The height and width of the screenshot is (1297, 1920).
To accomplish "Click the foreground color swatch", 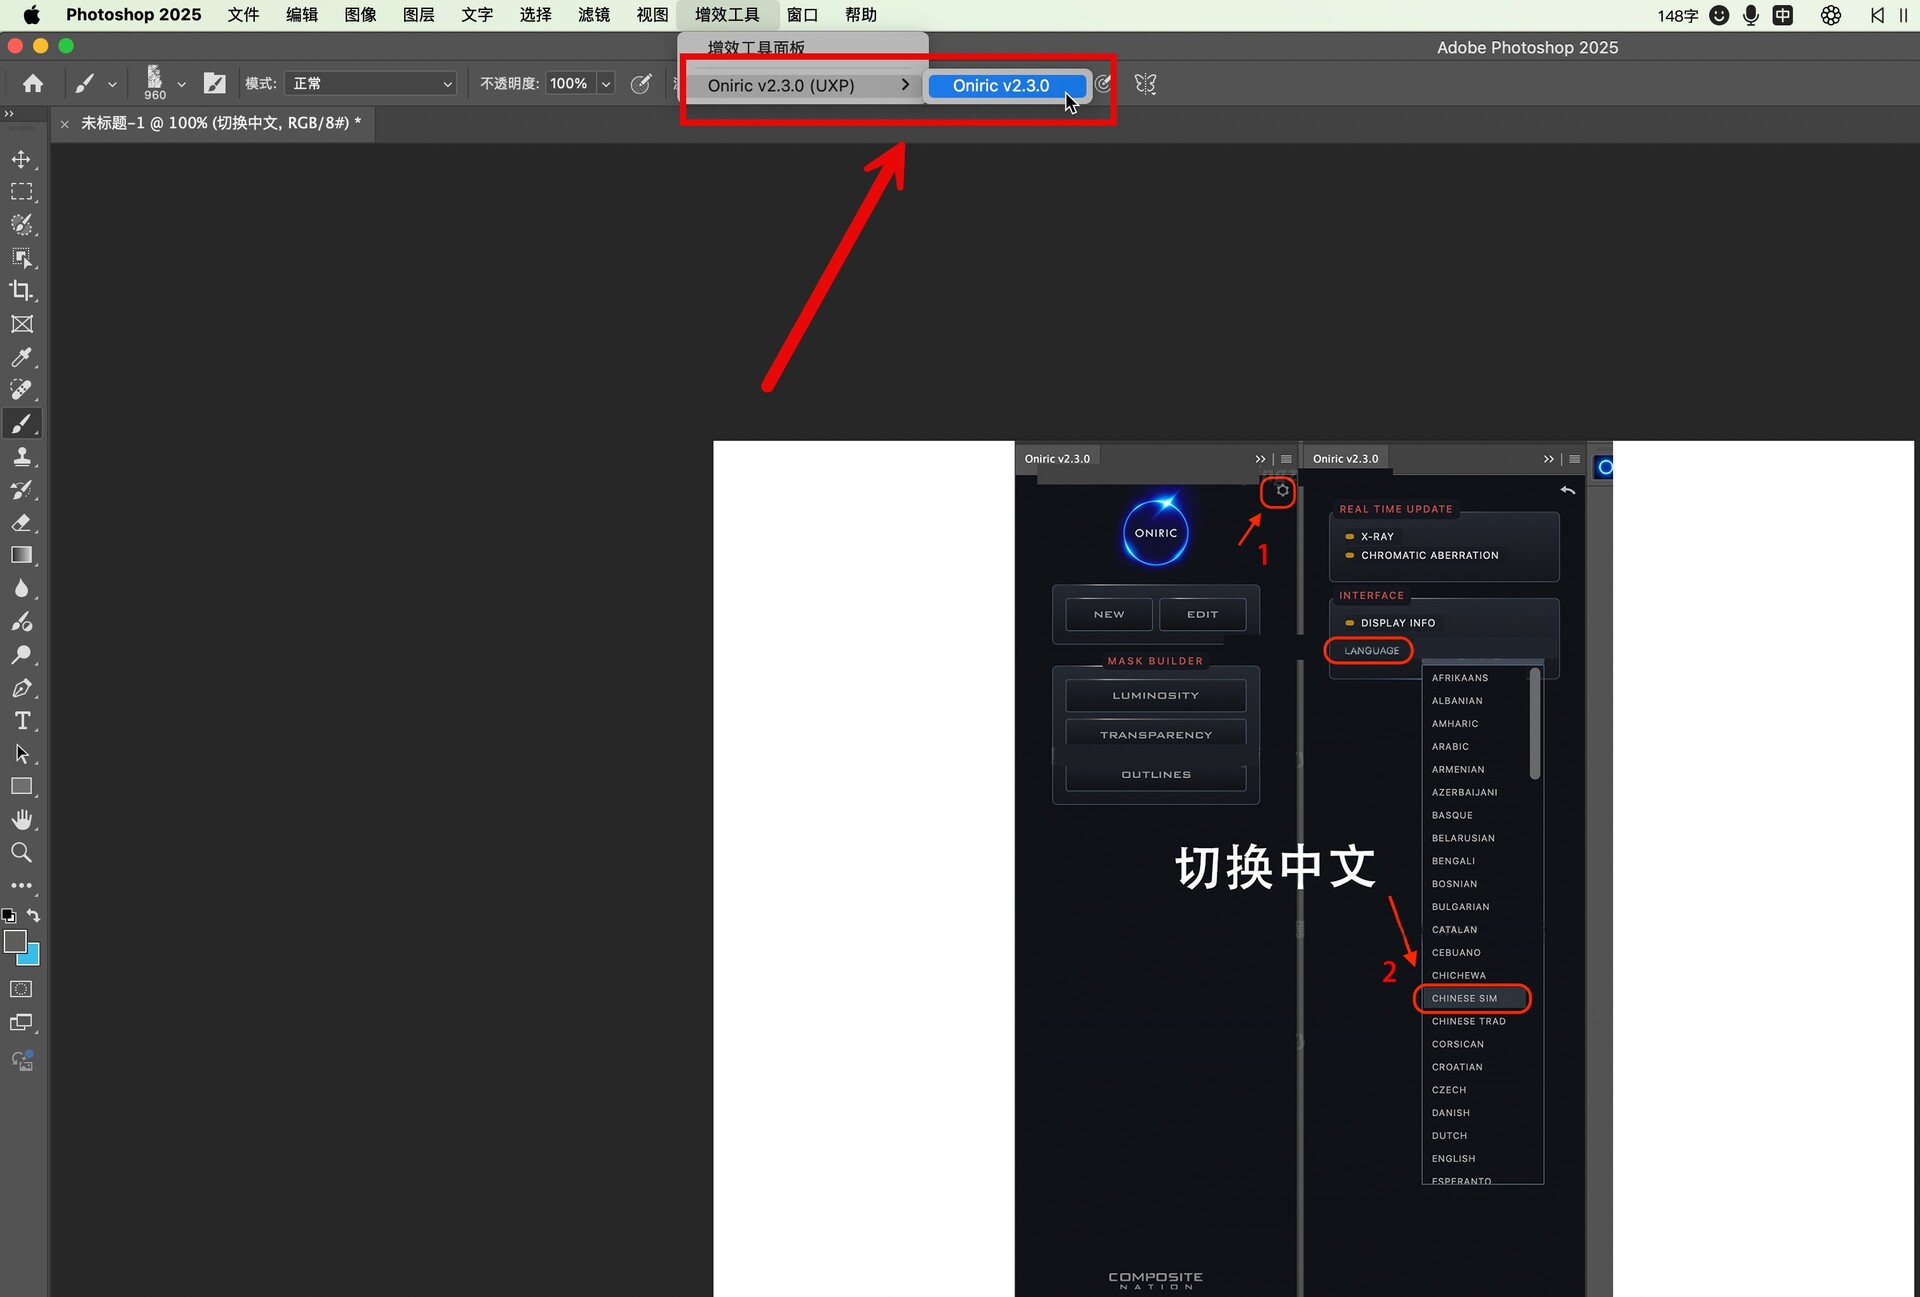I will tap(15, 941).
